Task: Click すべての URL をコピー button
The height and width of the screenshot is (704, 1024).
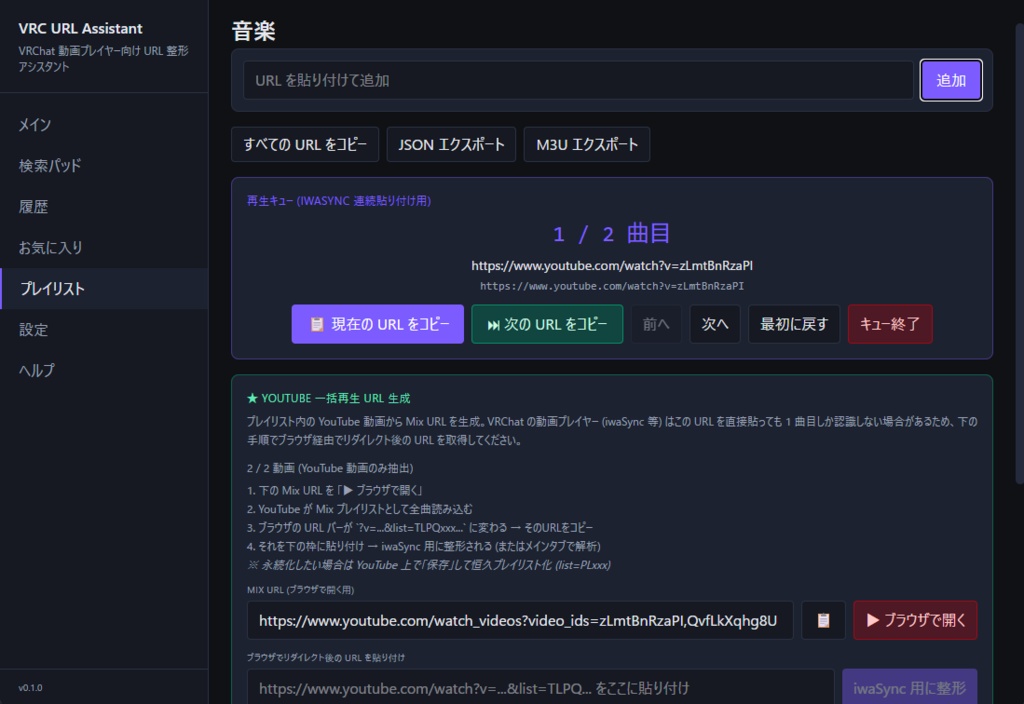Action: (305, 144)
